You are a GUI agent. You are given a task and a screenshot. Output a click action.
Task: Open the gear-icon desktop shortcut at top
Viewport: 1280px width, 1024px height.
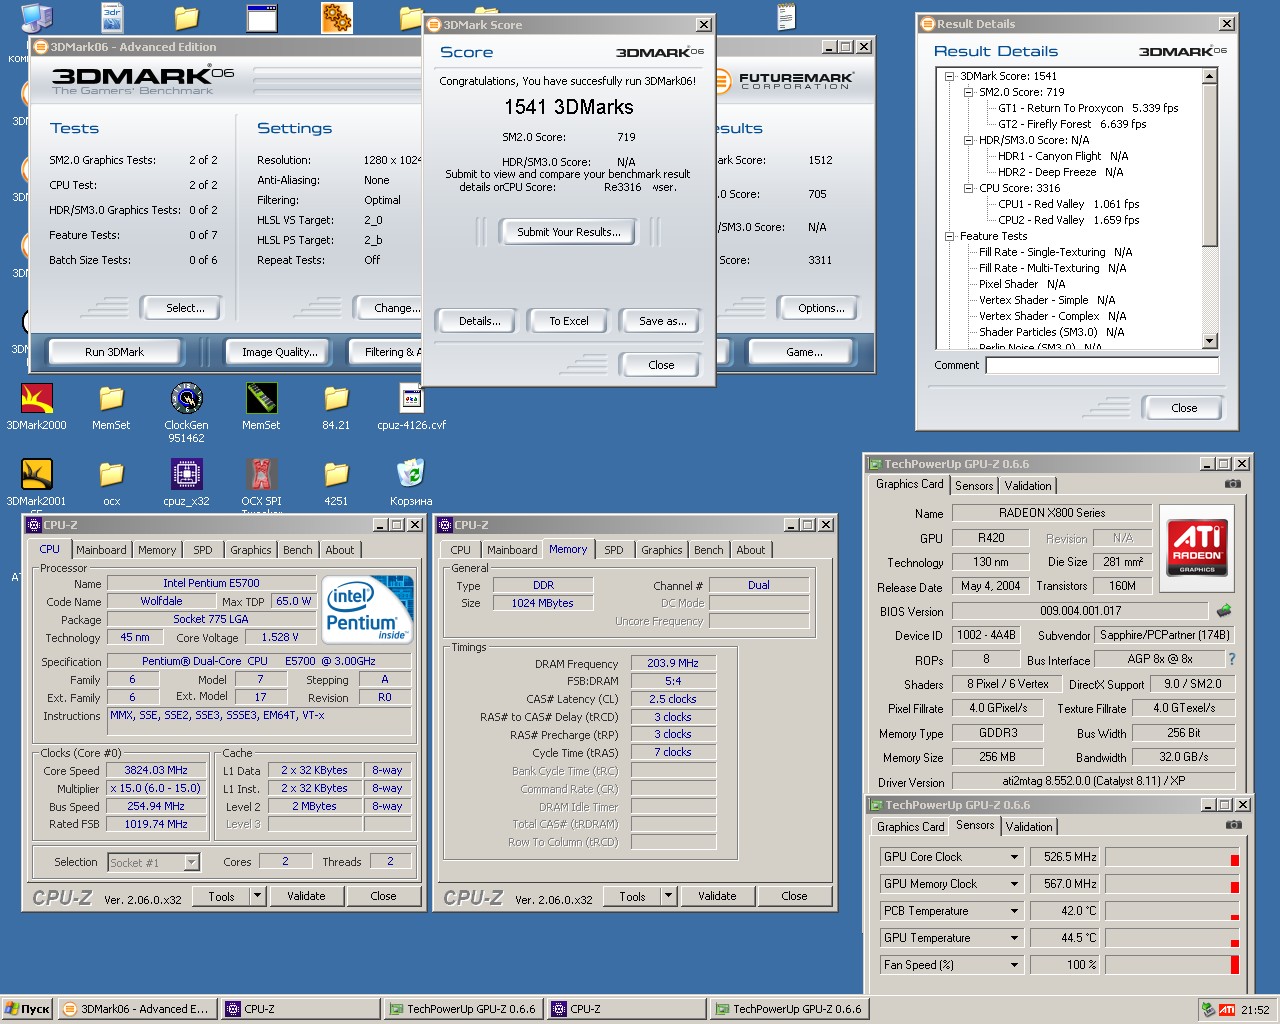tap(336, 17)
